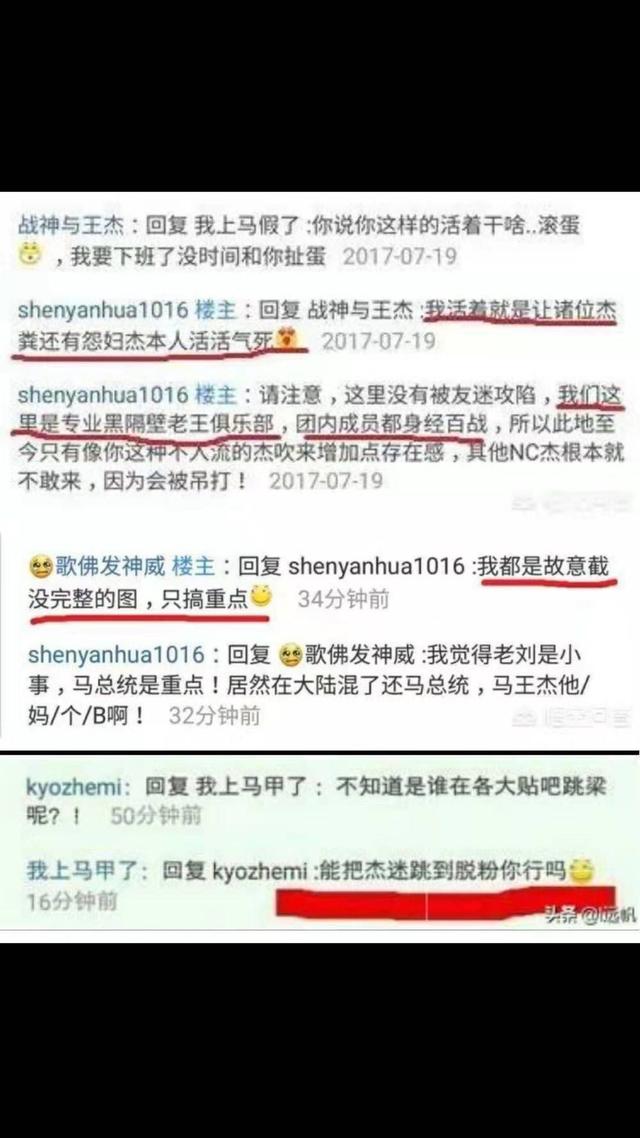This screenshot has height=1138, width=640.
Task: Click emoji before 歌佛发神威 in reply text
Action: (x=290, y=655)
